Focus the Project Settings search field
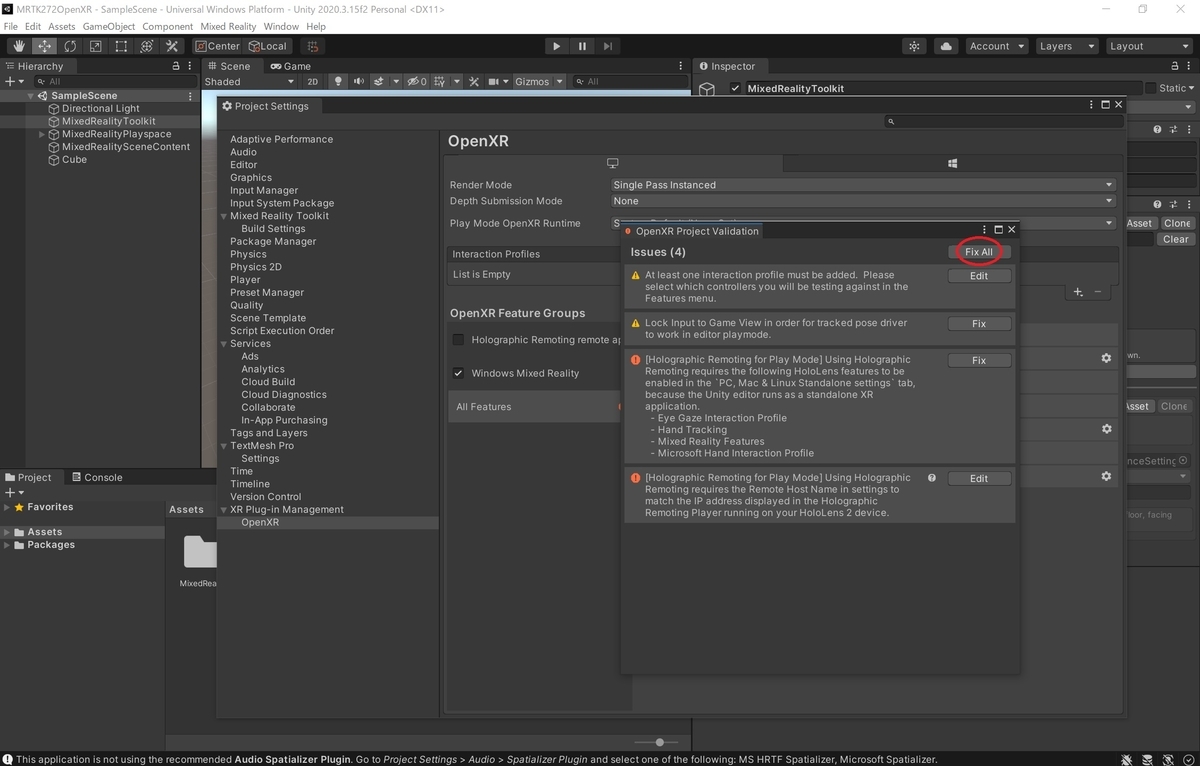The image size is (1200, 766). click(x=1003, y=122)
